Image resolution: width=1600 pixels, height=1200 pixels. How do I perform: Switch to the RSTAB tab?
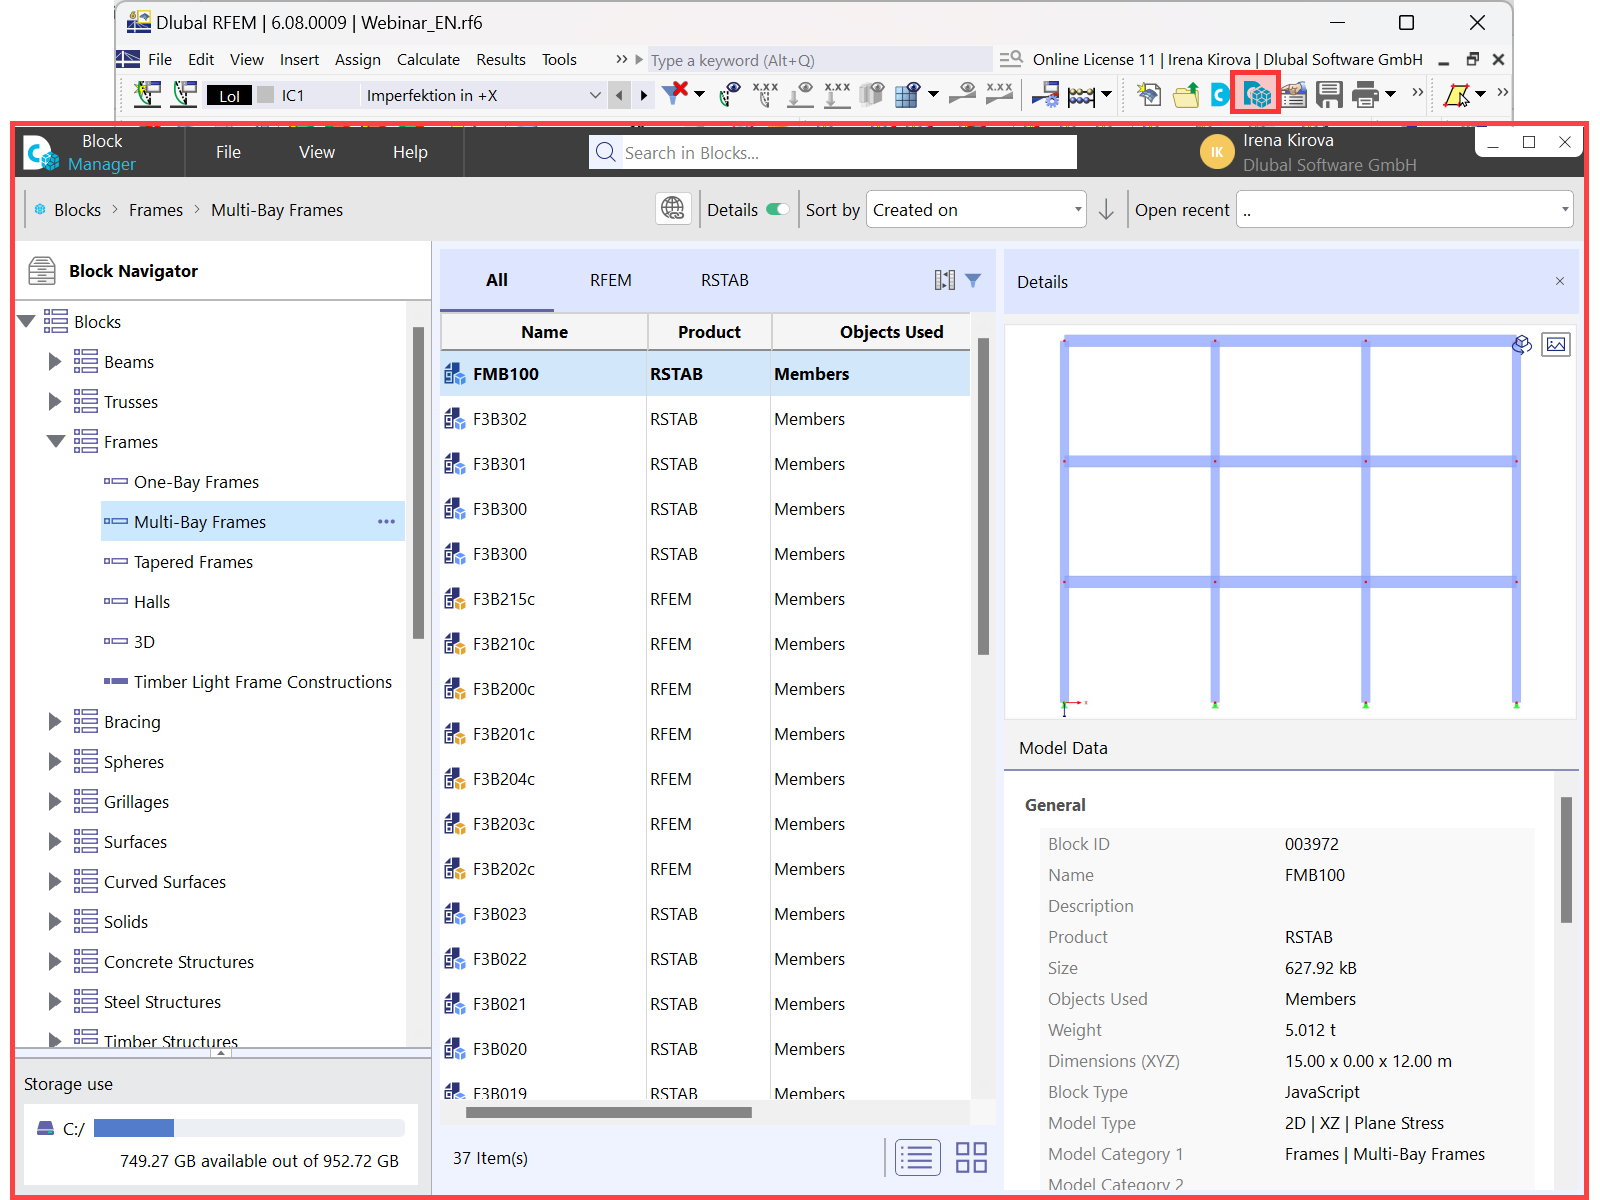724,280
